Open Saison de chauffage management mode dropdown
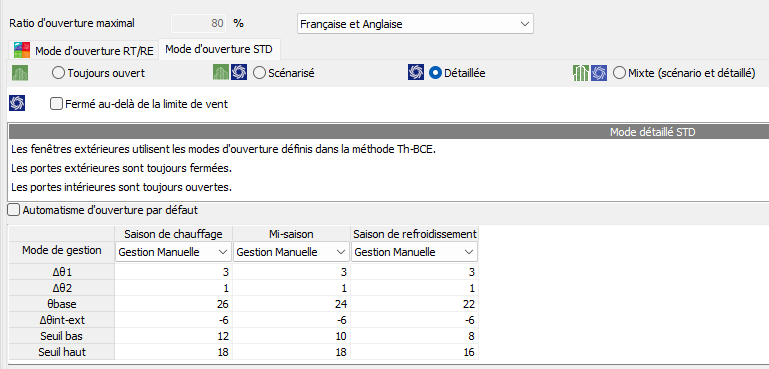The image size is (769, 369). [x=173, y=252]
